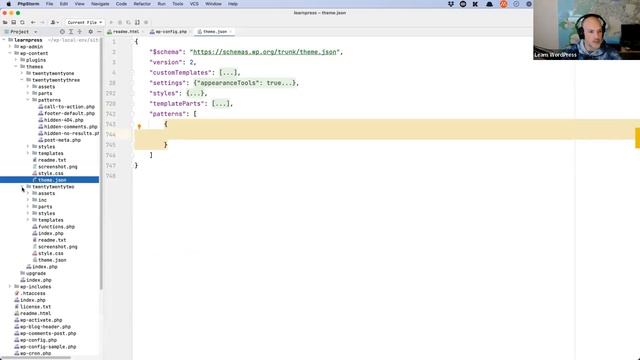
Task: Select wp-activate.php in project tree
Action: tap(41, 320)
